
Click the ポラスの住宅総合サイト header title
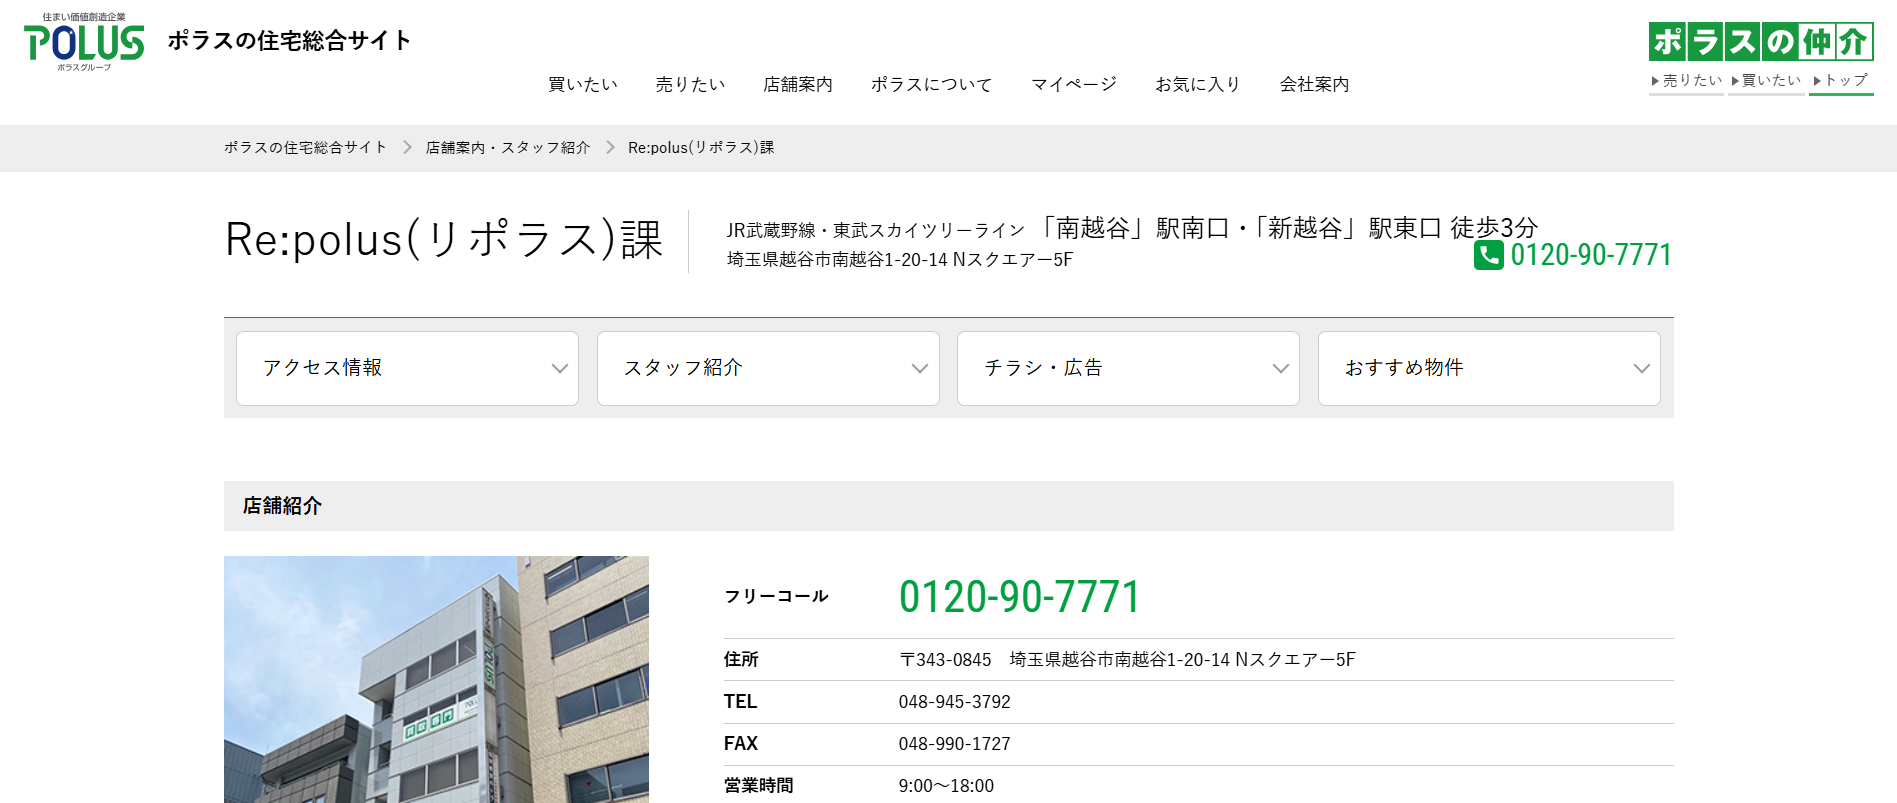tap(290, 40)
